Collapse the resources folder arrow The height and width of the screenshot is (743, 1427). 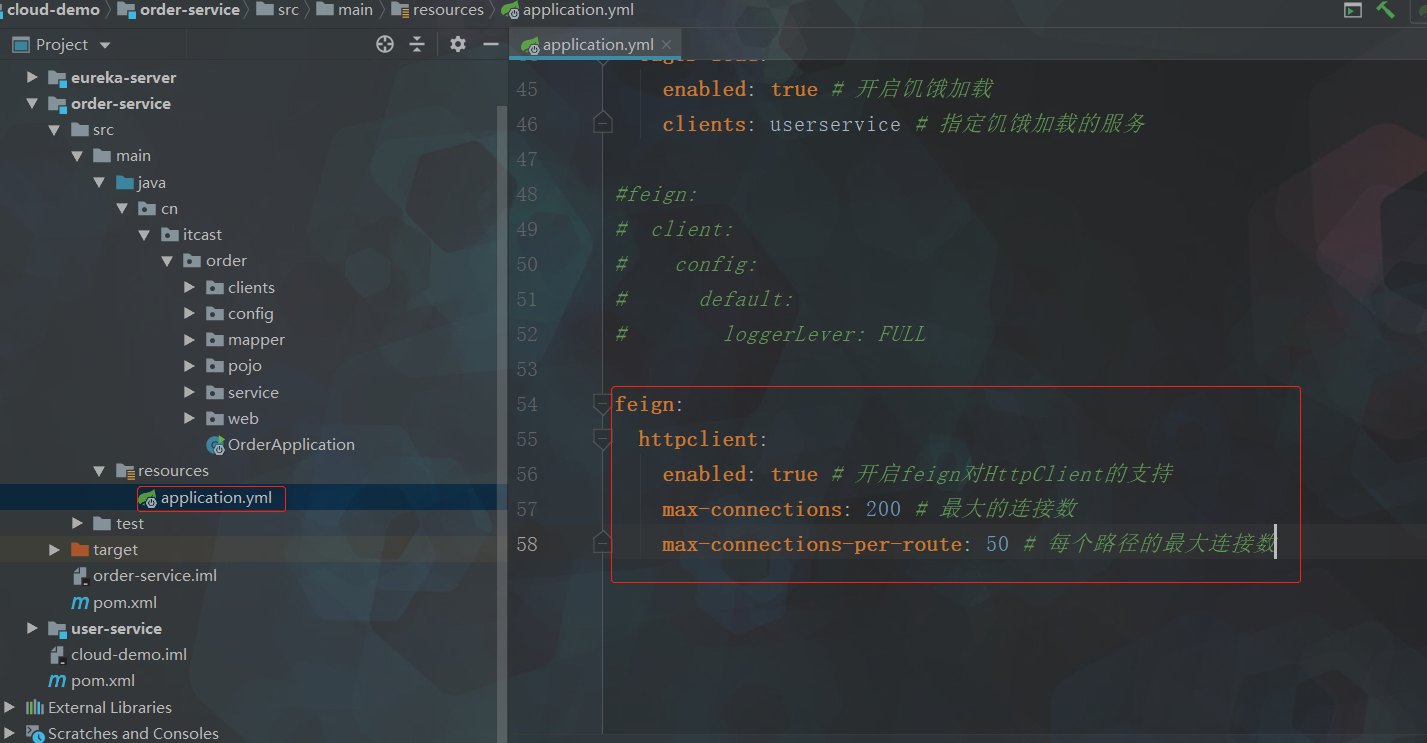coord(99,471)
